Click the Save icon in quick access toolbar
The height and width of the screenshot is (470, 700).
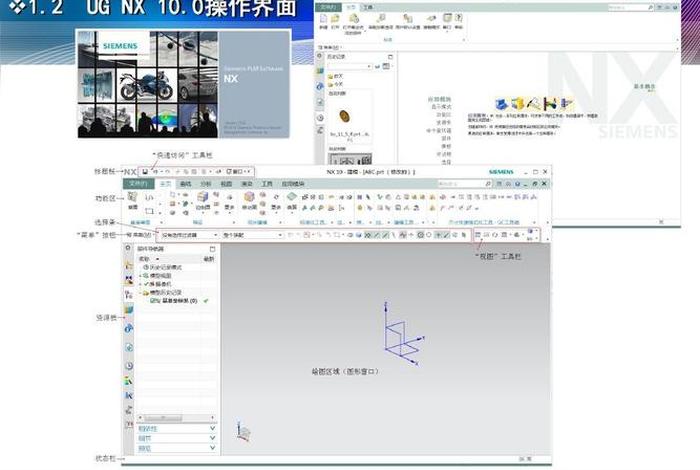144,173
